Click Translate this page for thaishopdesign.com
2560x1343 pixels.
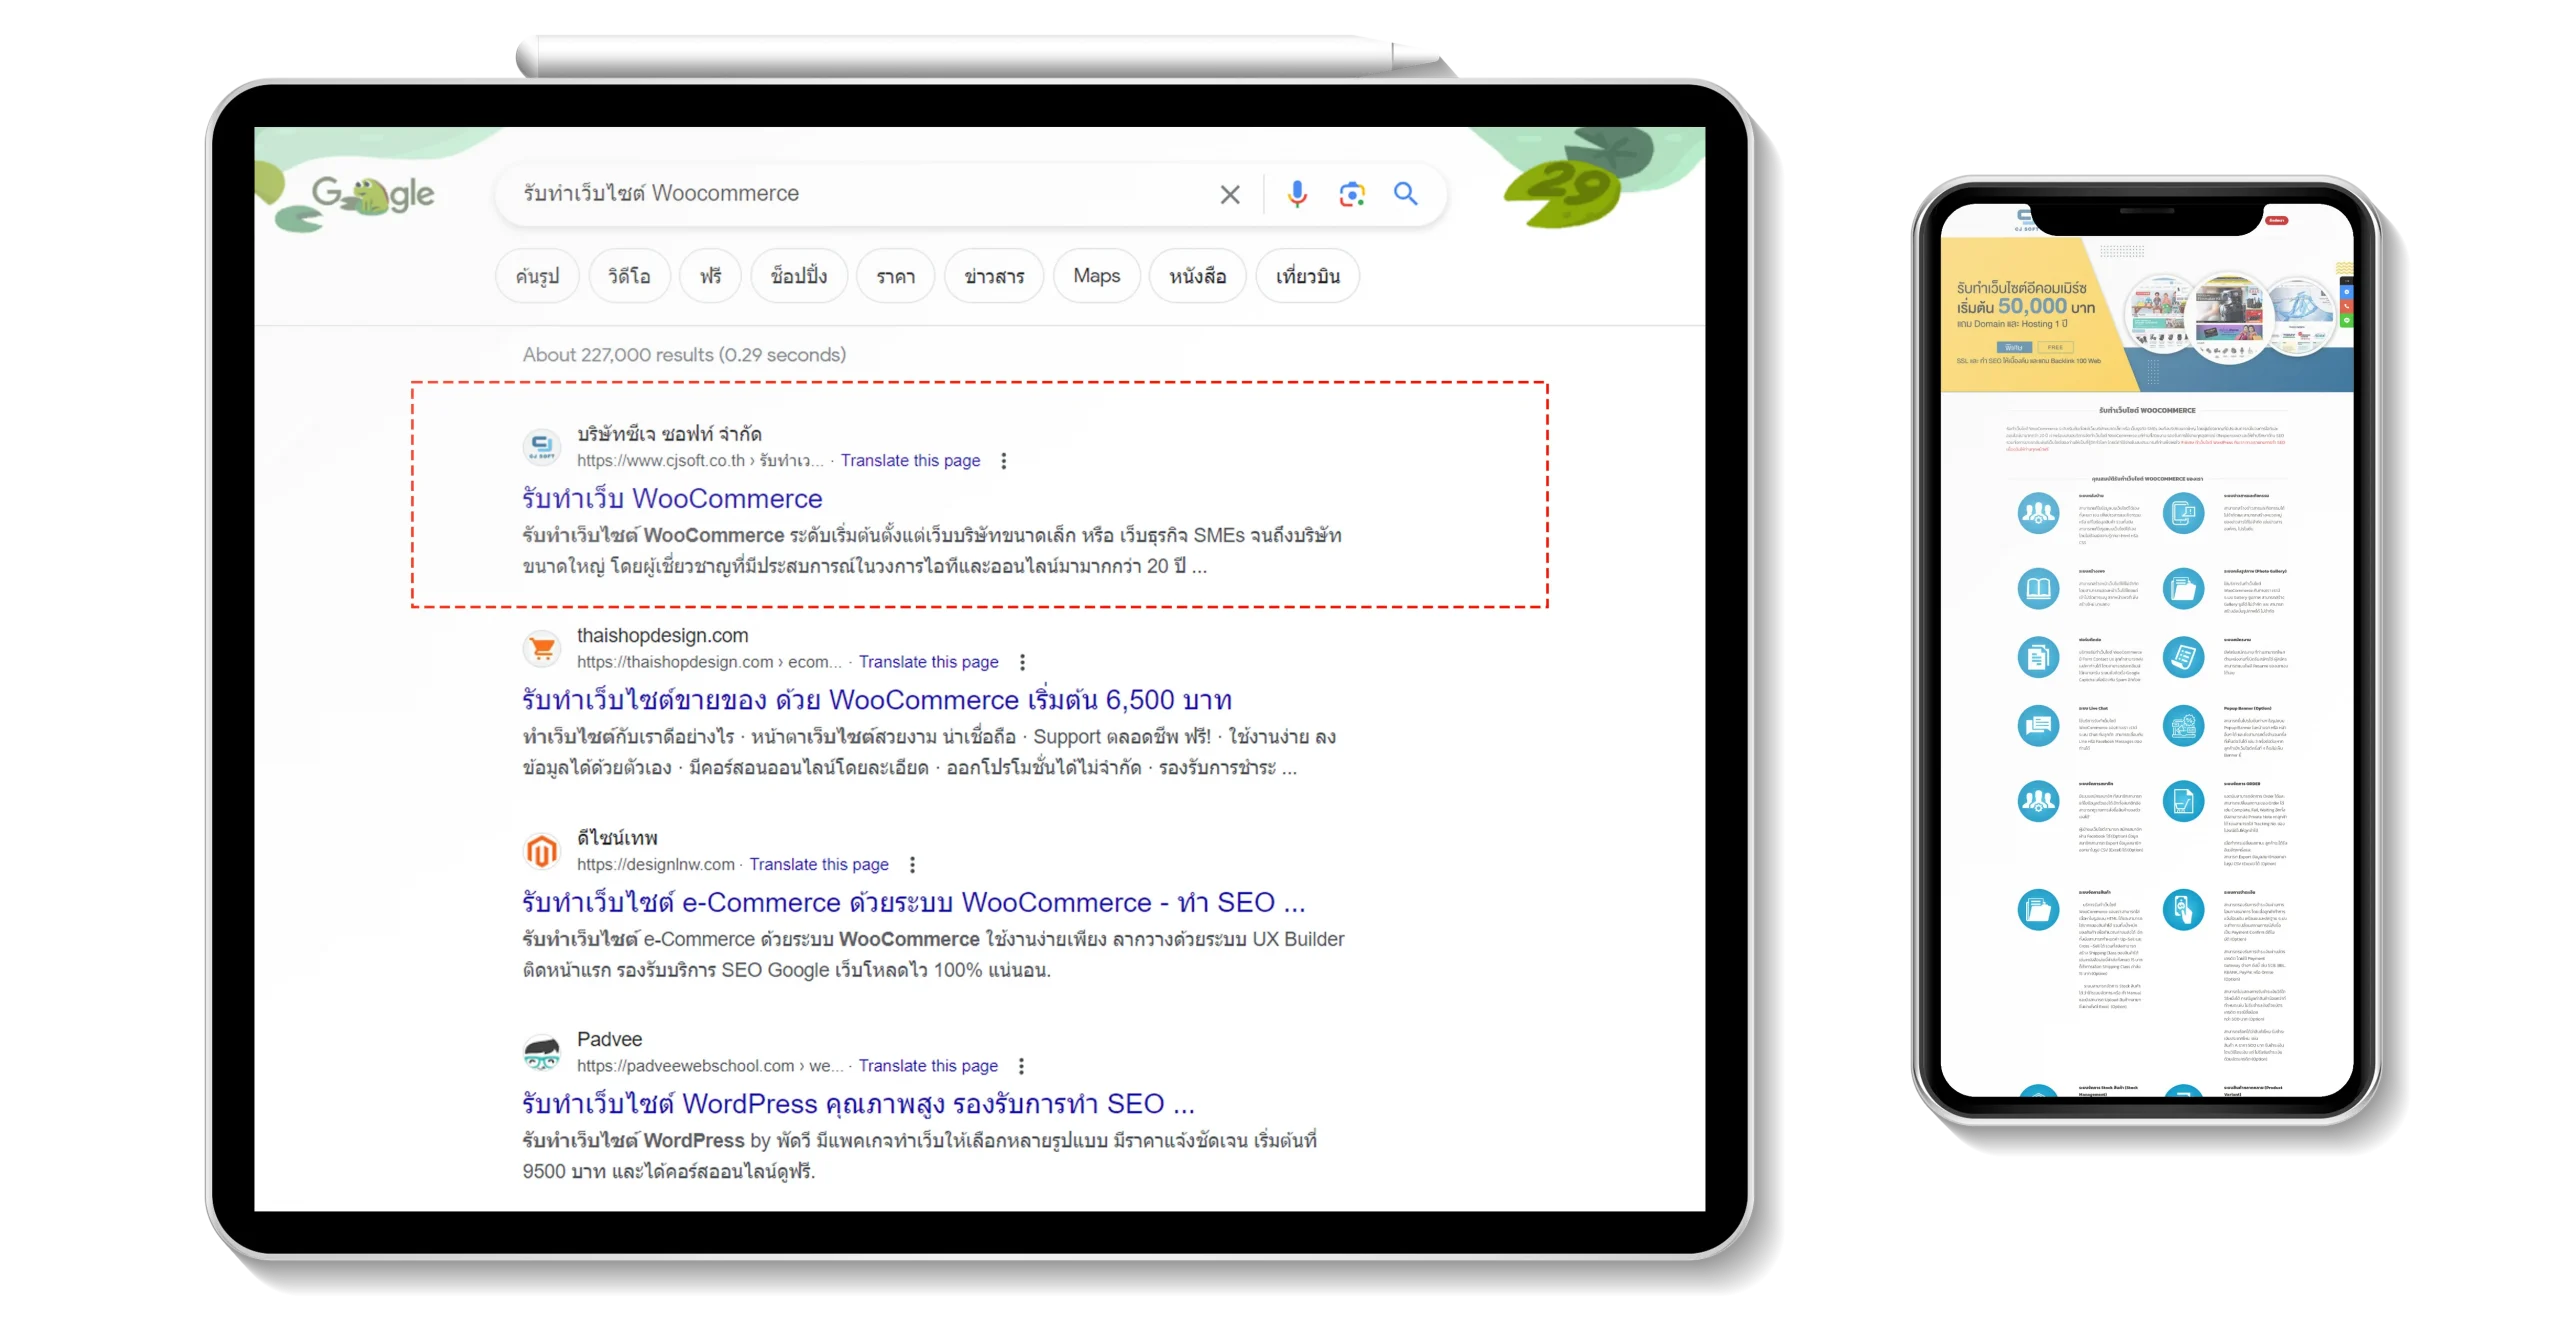928,662
